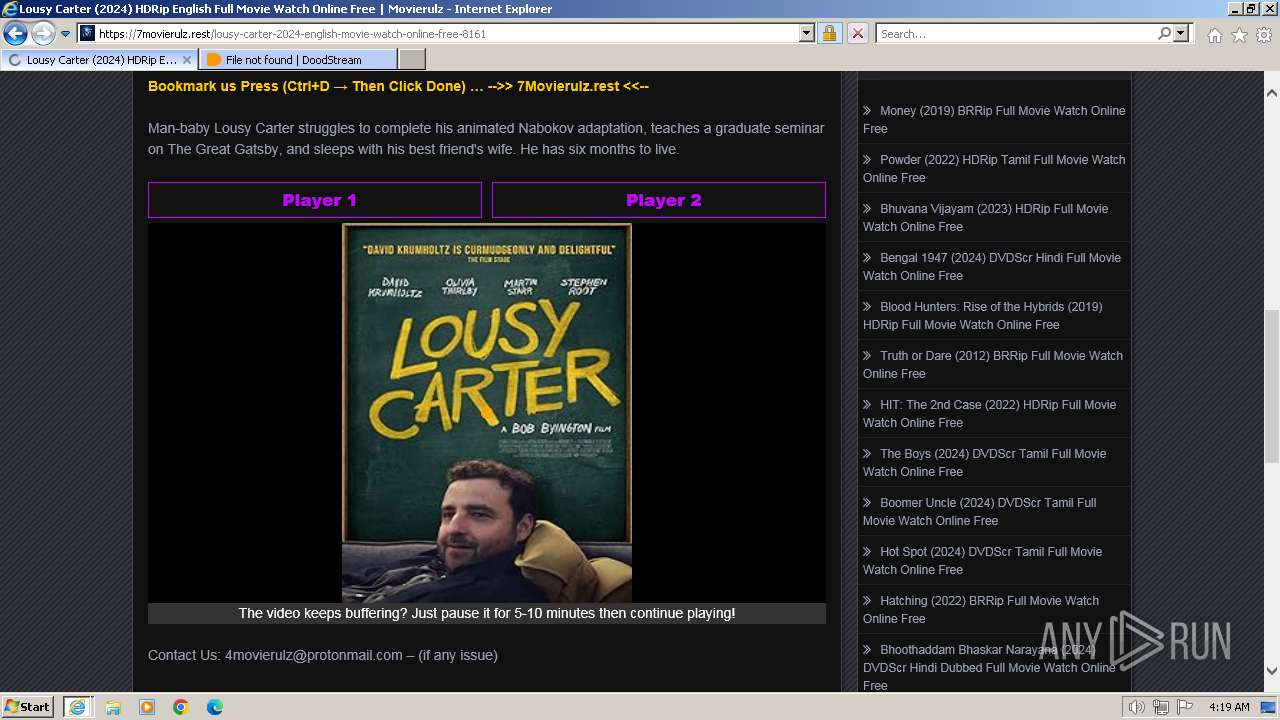The width and height of the screenshot is (1280, 720).
Task: Click the Lousy Carter synopsis paragraph
Action: [x=486, y=139]
